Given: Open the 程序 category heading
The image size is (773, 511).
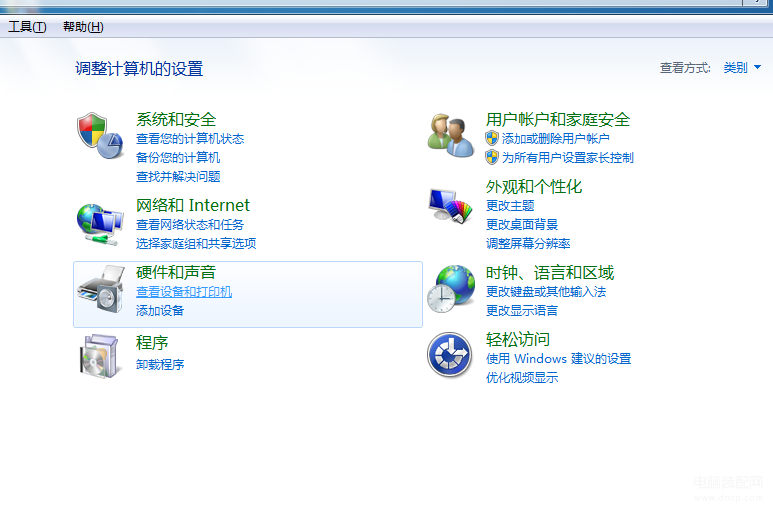Looking at the screenshot, I should (152, 342).
